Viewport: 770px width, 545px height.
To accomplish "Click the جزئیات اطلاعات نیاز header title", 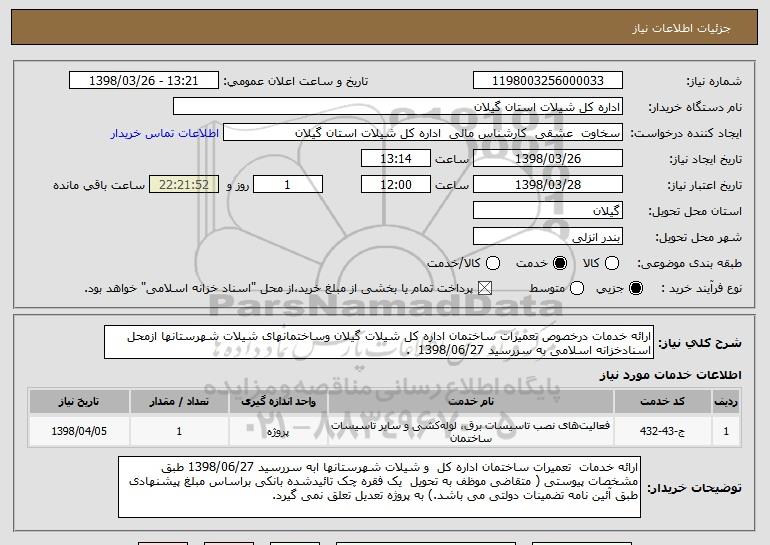I will click(x=682, y=28).
